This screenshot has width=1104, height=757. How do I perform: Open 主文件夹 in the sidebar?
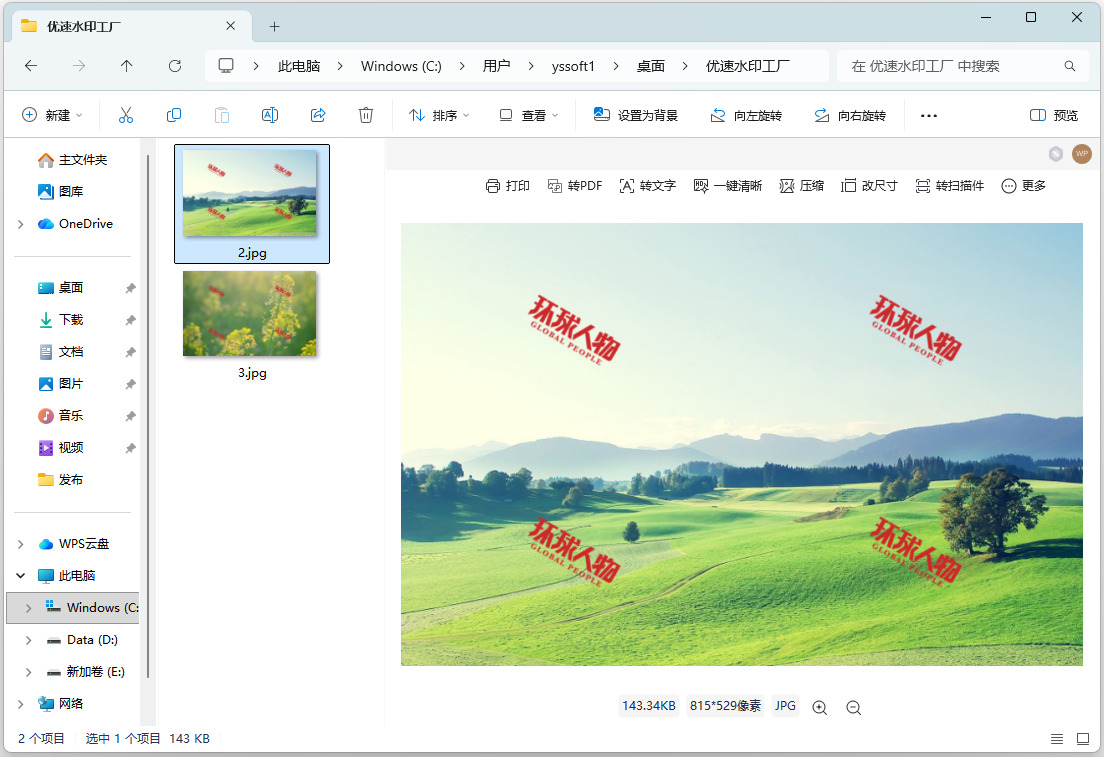[x=73, y=161]
